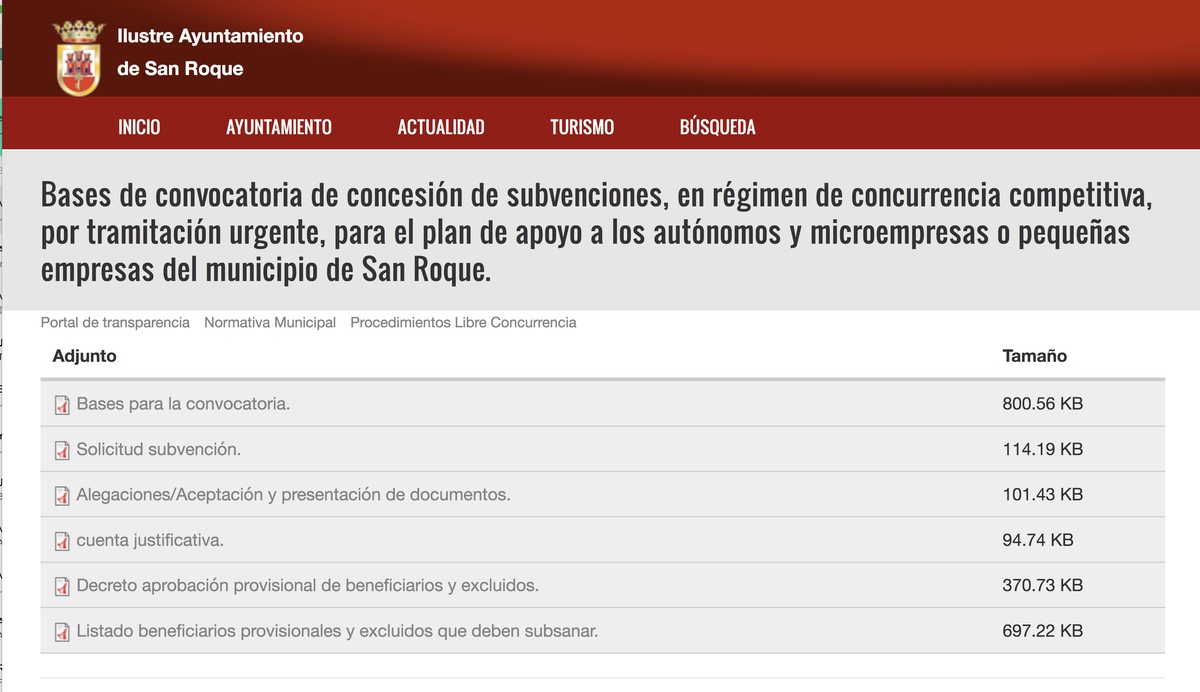Select the 94.74 KB size value
Image resolution: width=1200 pixels, height=692 pixels.
(x=1038, y=540)
